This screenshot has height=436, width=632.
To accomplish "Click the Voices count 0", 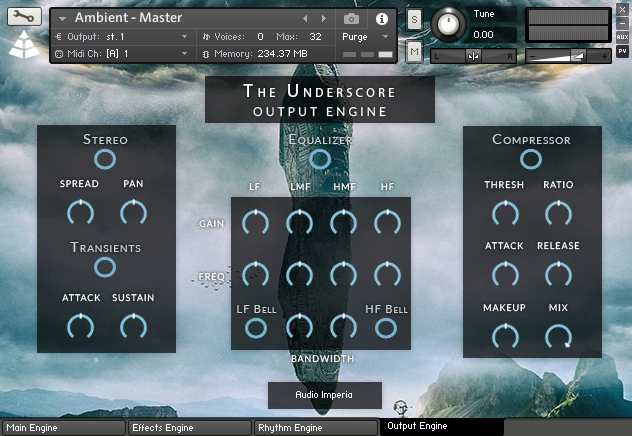I will click(x=260, y=37).
